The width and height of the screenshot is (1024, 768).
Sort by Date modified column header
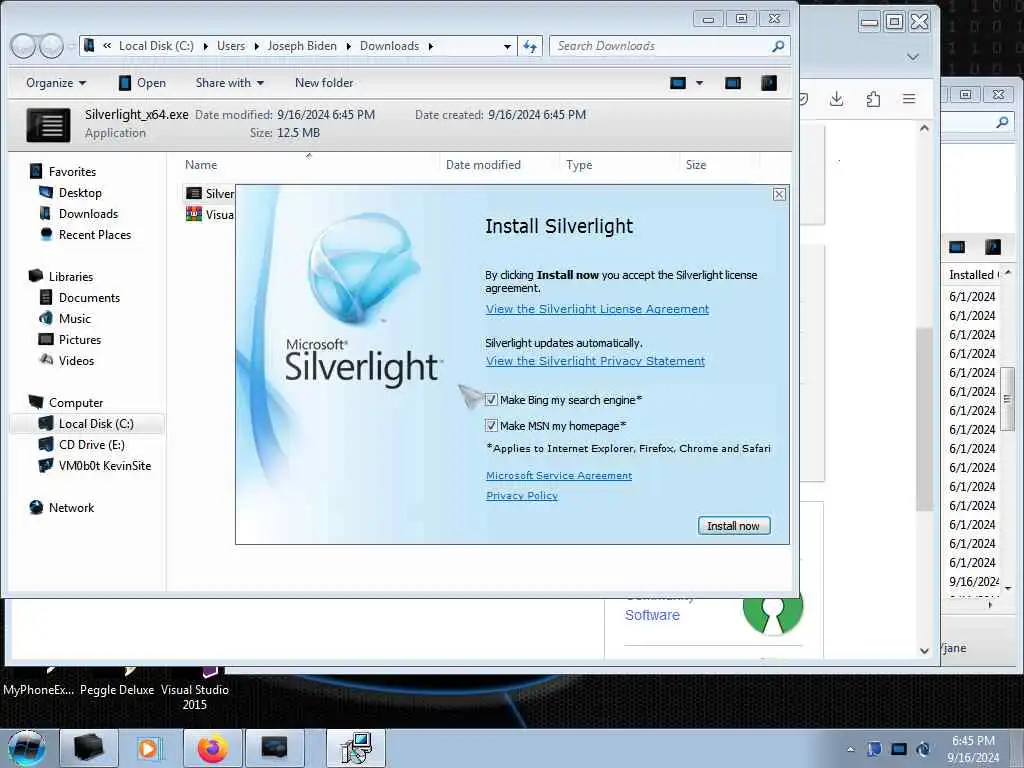coord(483,165)
